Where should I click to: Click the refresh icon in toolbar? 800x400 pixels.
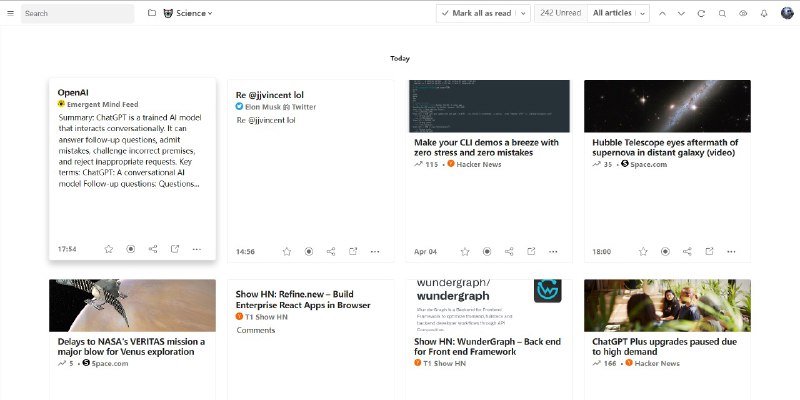(x=701, y=14)
